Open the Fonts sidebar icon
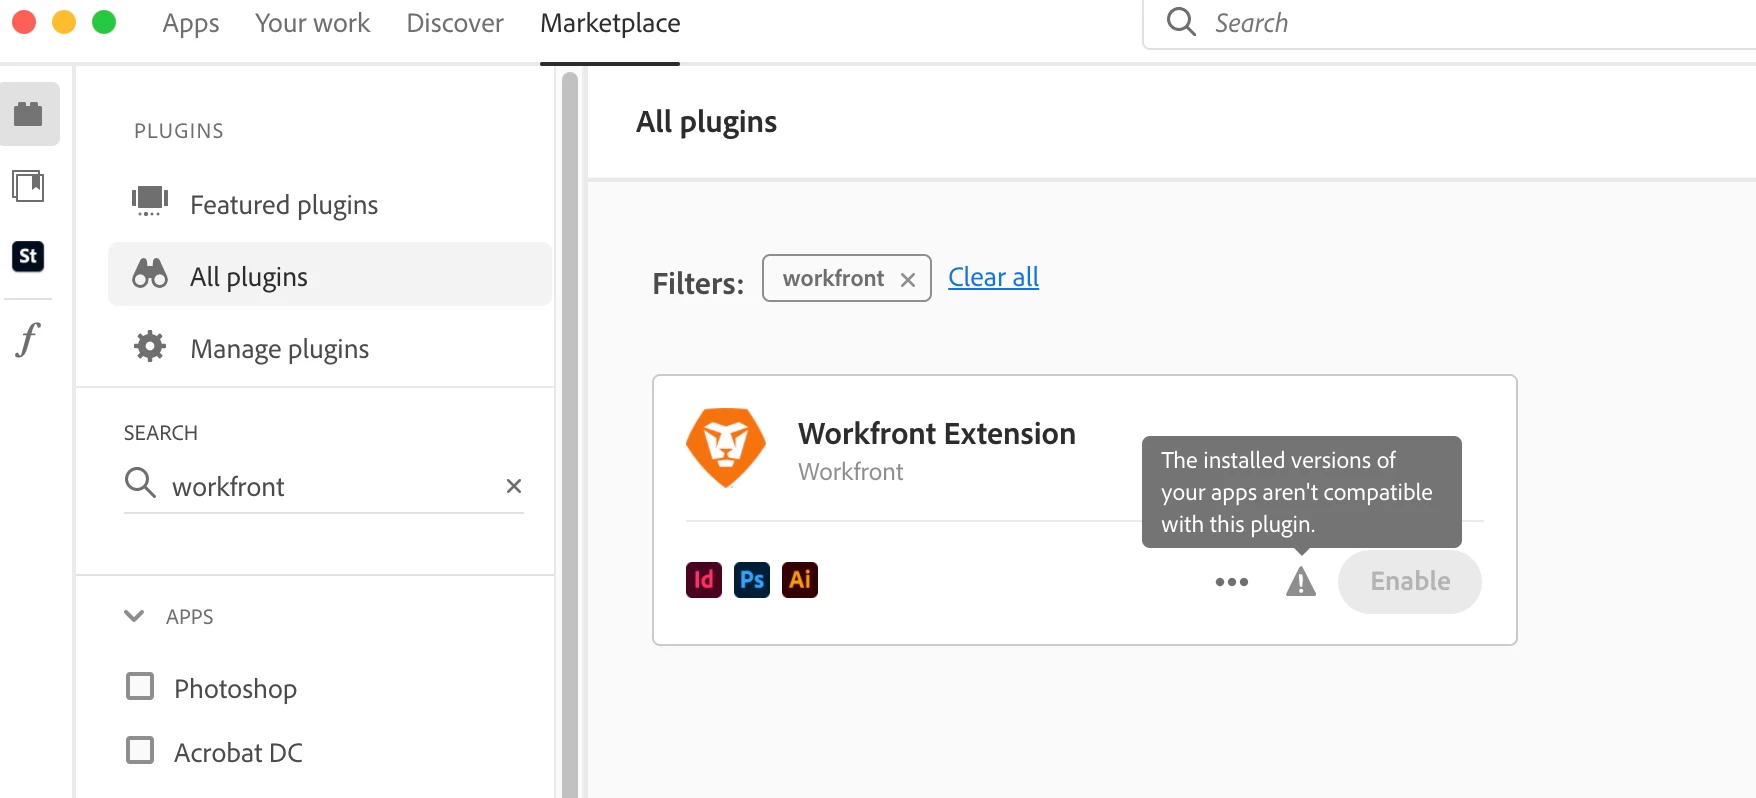The image size is (1756, 798). (x=28, y=340)
